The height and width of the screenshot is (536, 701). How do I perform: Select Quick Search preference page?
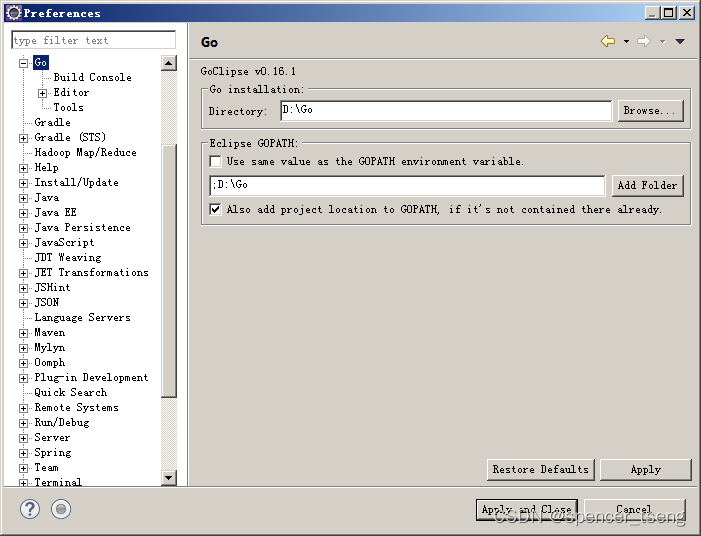click(x=71, y=393)
